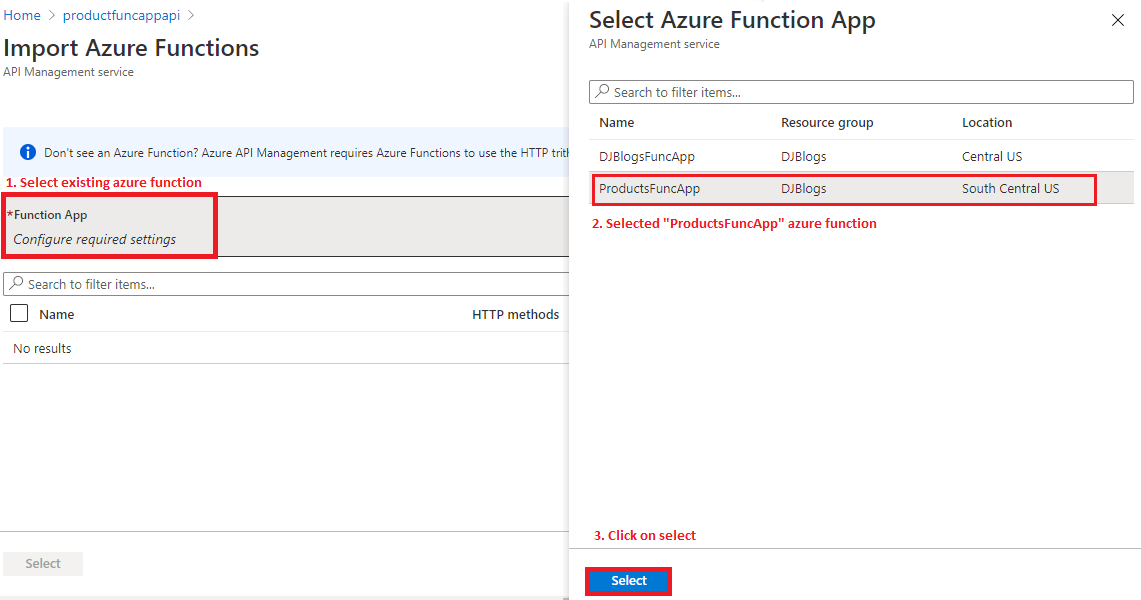Image resolution: width=1141 pixels, height=600 pixels.
Task: Click the No results text row
Action: [42, 348]
